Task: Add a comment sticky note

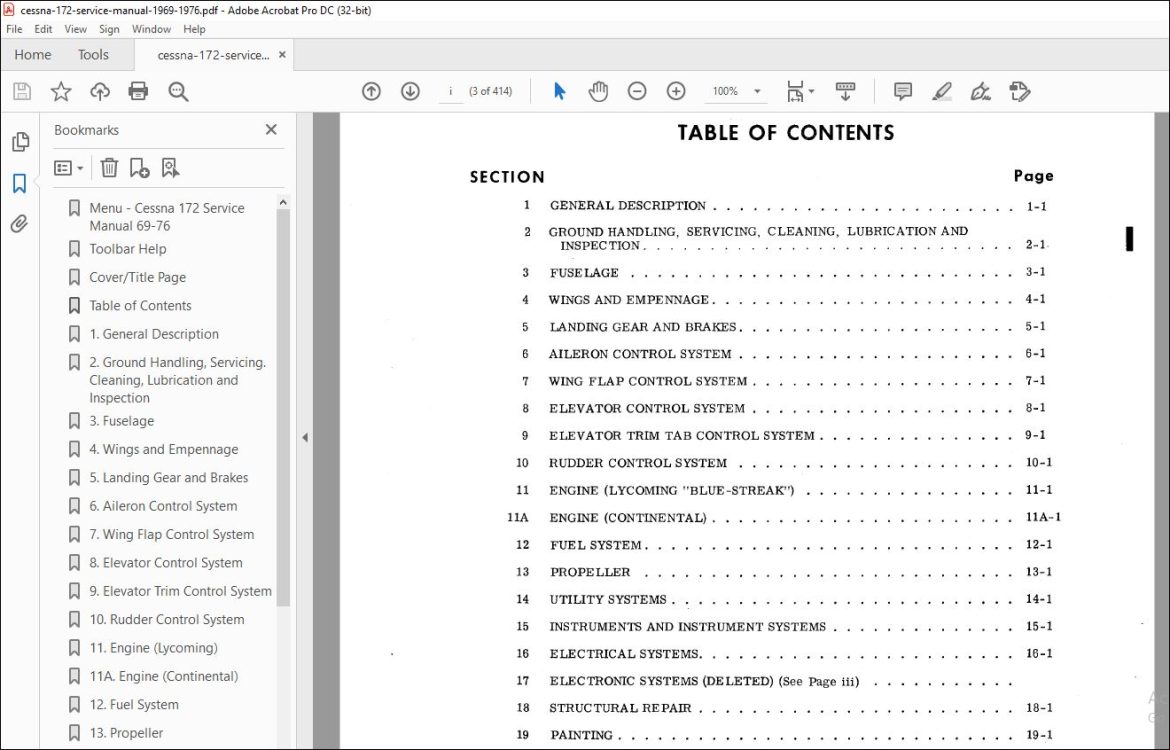Action: tap(903, 91)
